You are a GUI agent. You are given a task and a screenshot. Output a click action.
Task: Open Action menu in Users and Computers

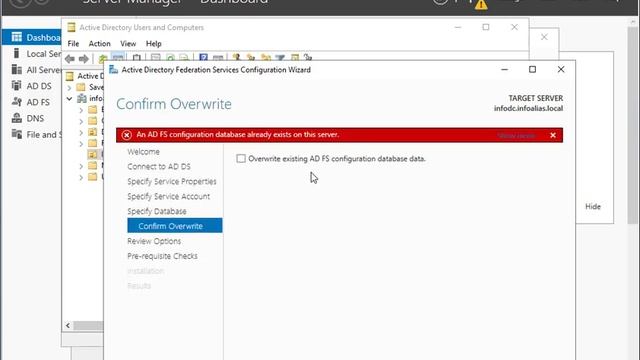[x=100, y=43]
